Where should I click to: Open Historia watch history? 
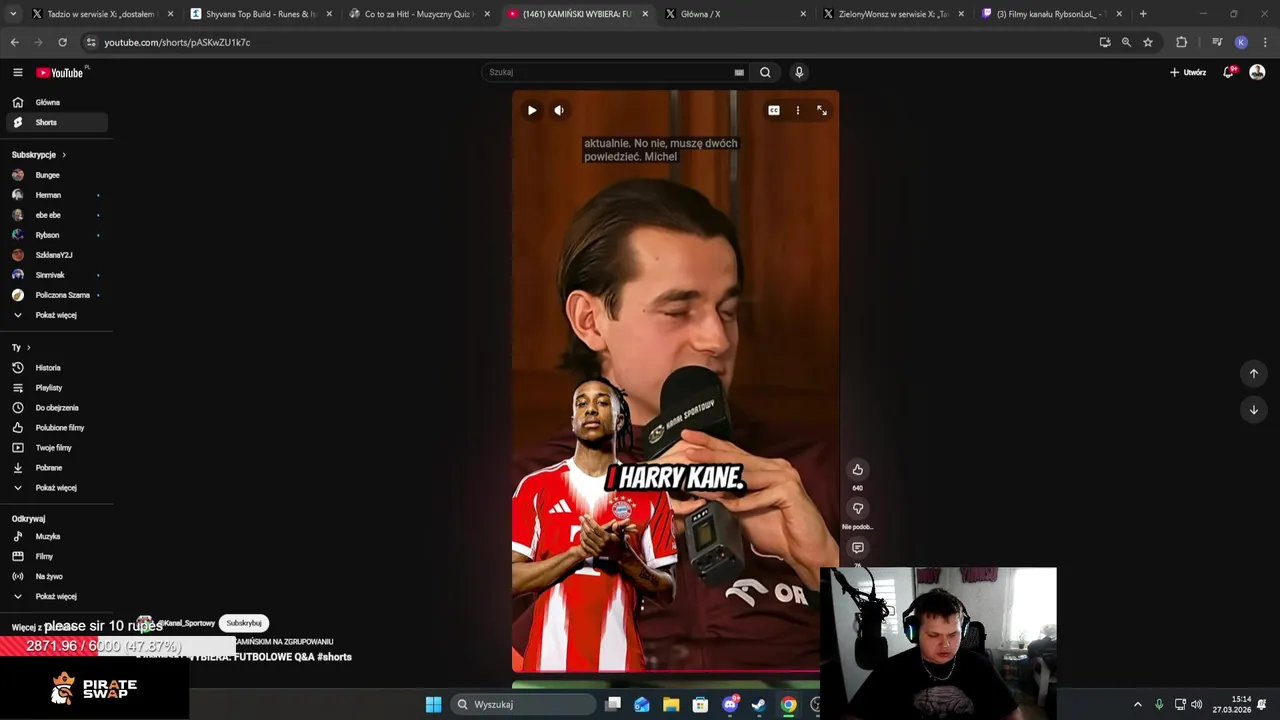pyautogui.click(x=56, y=368)
